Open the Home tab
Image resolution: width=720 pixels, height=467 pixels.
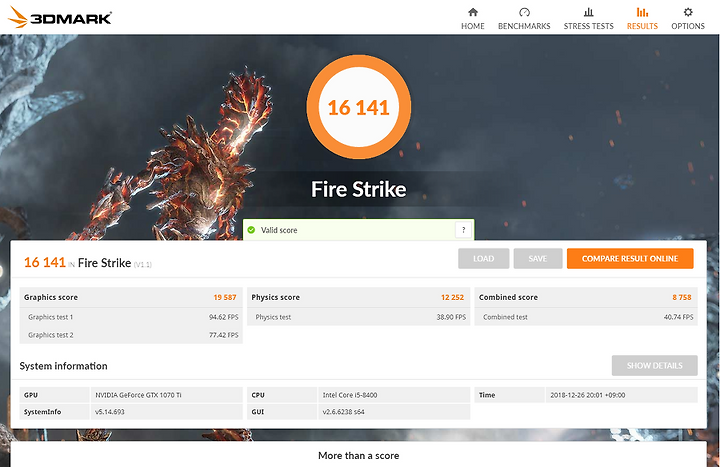pyautogui.click(x=472, y=19)
